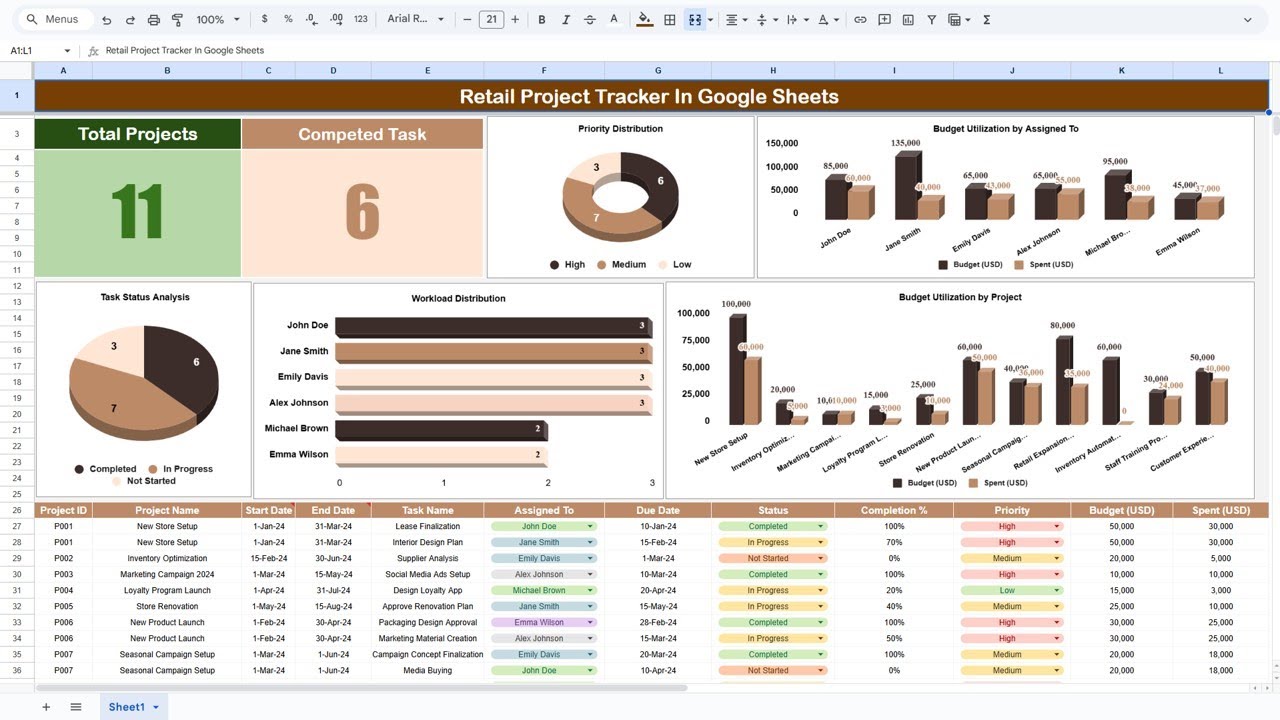Click the Insert chart icon
This screenshot has height=720, width=1280.
pos(908,19)
